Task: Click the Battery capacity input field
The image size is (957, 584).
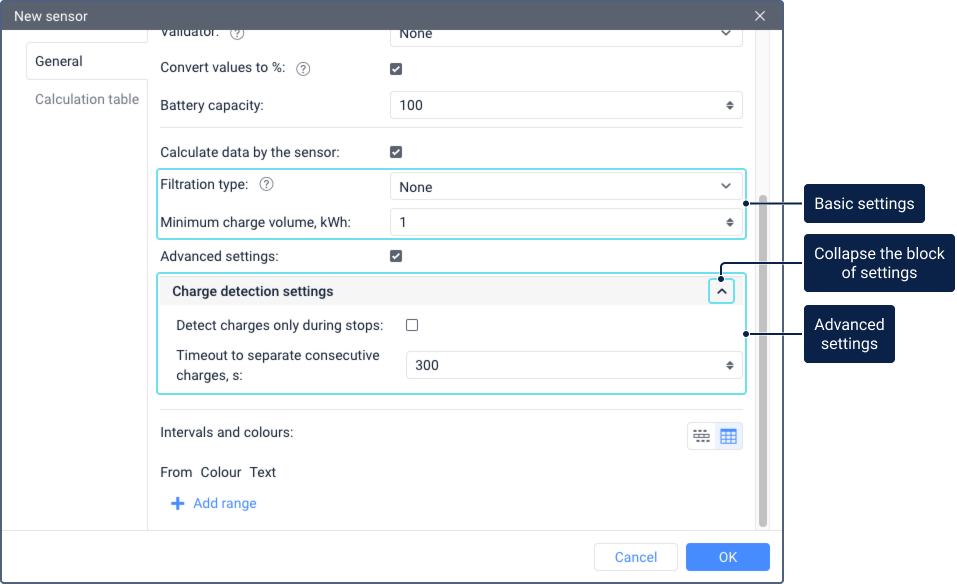Action: pos(555,105)
